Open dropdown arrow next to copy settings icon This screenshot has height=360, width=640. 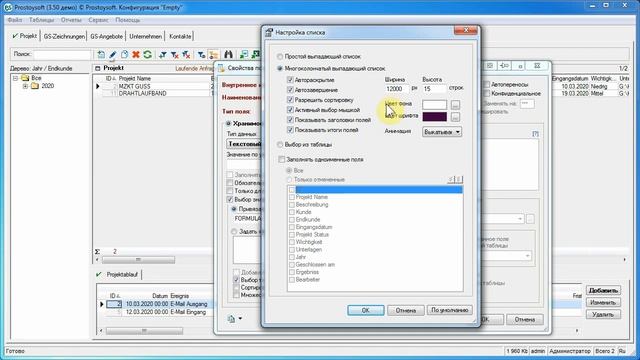240,318
